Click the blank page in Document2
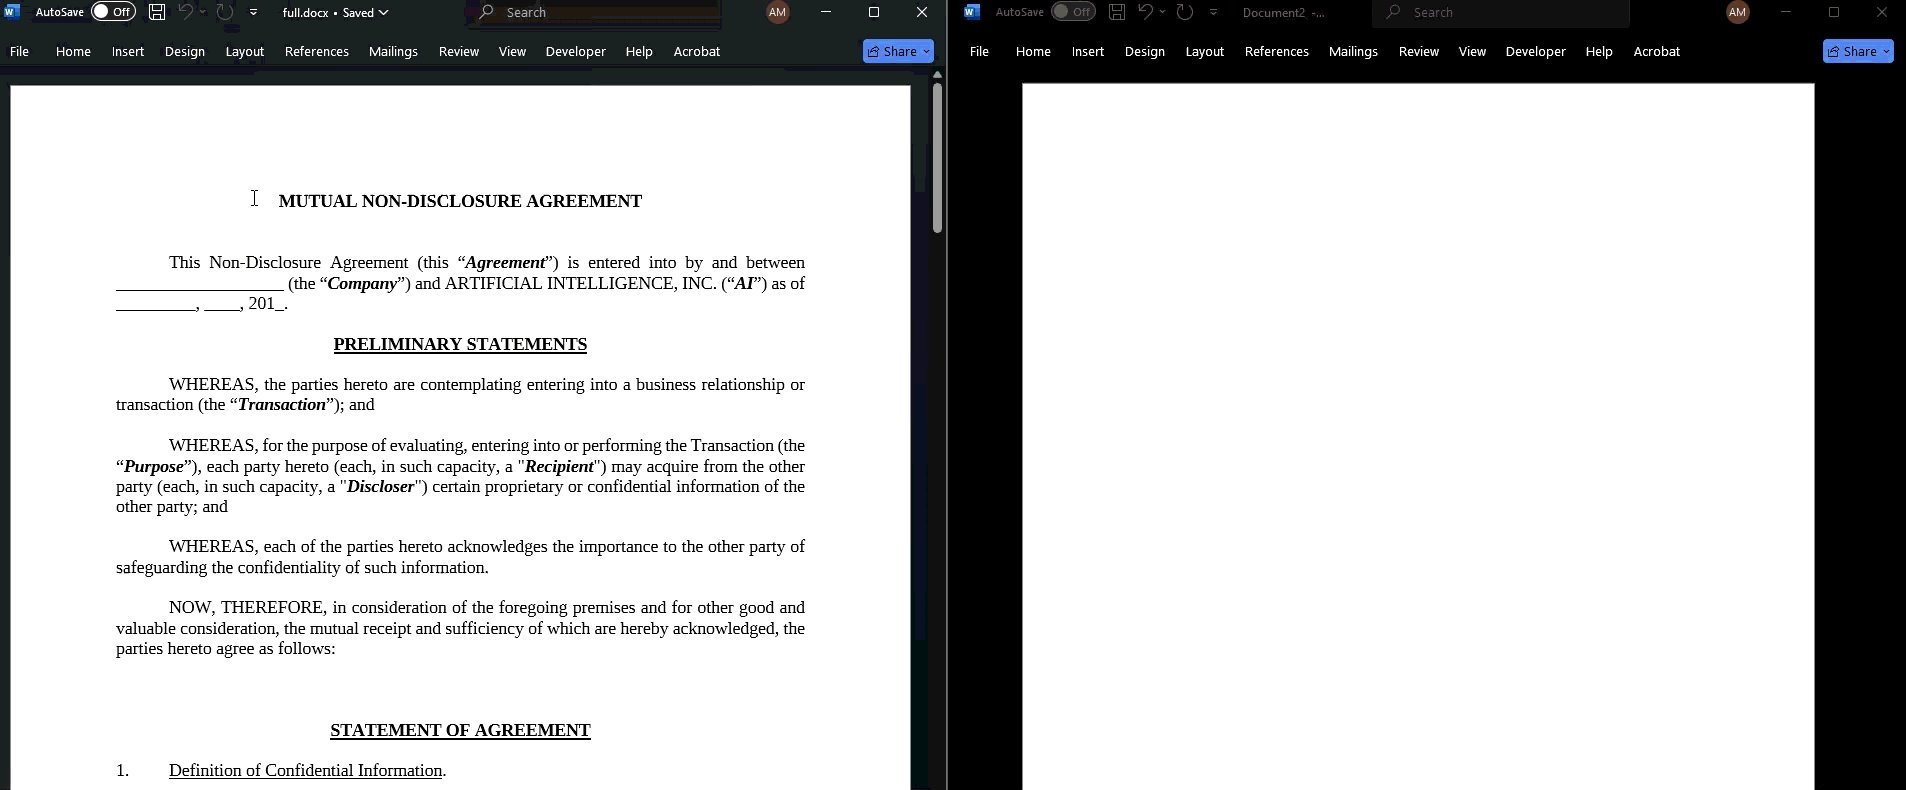 [1418, 436]
